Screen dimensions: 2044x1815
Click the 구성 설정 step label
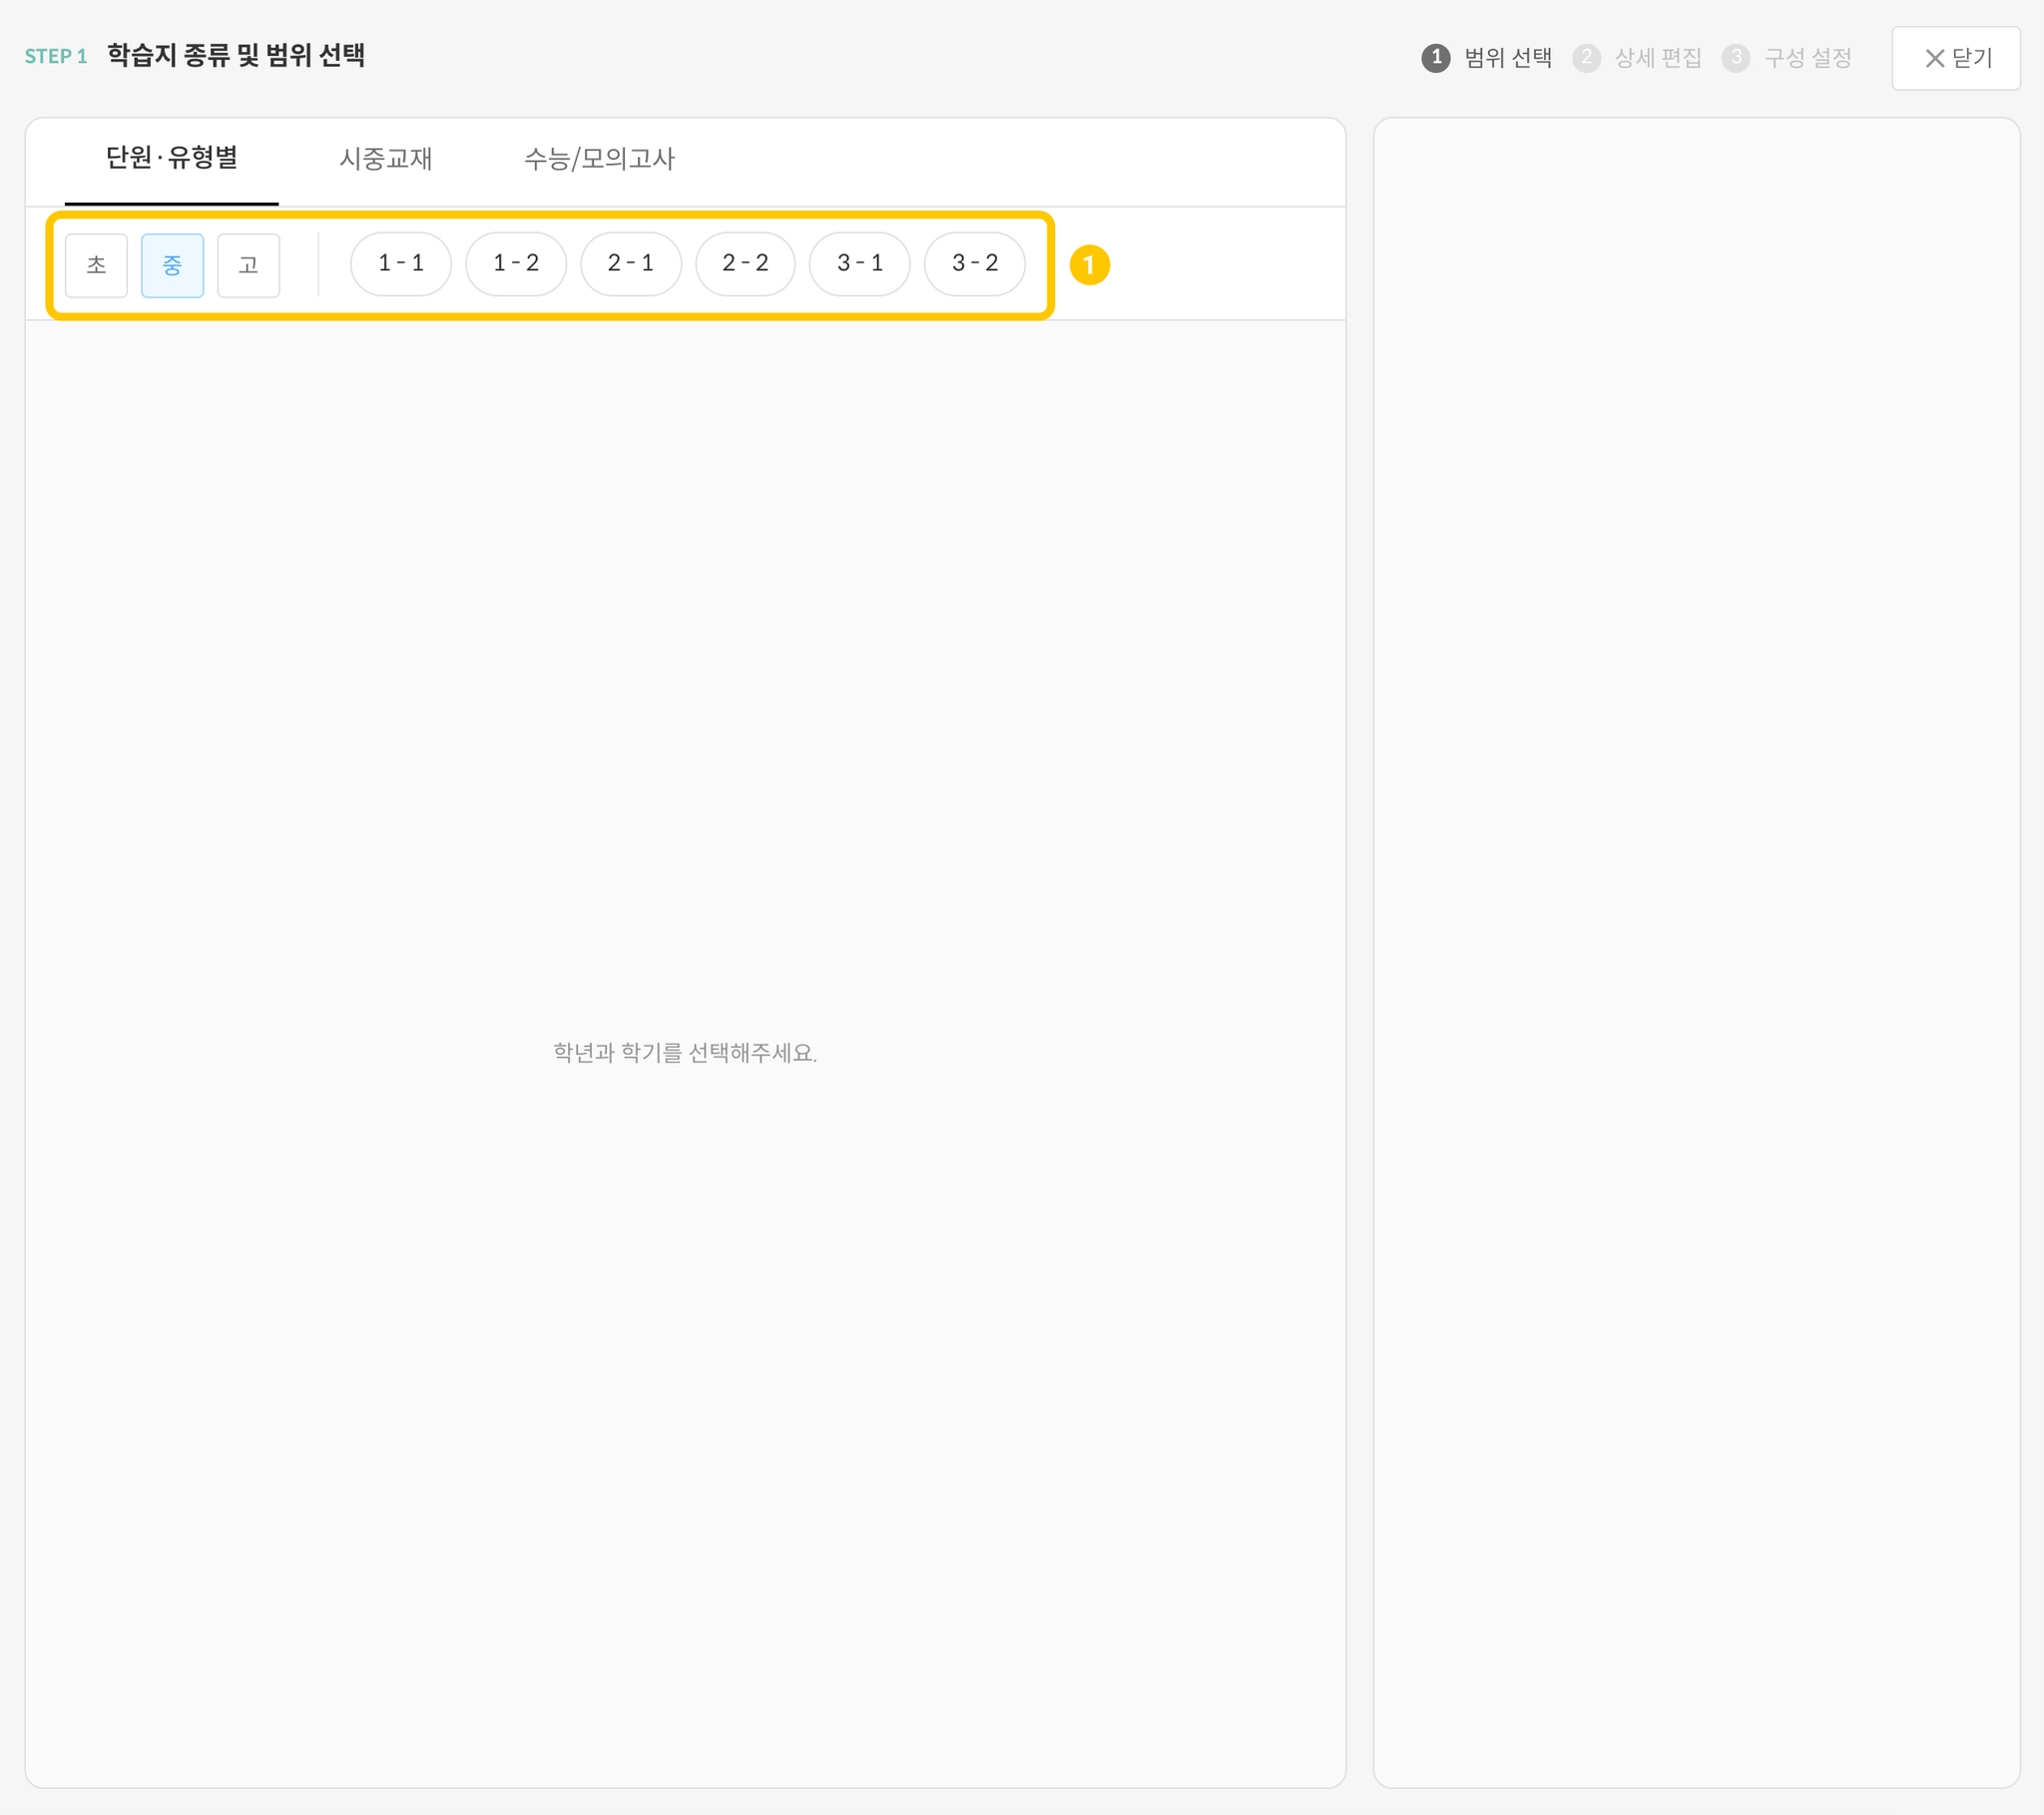(x=1808, y=58)
